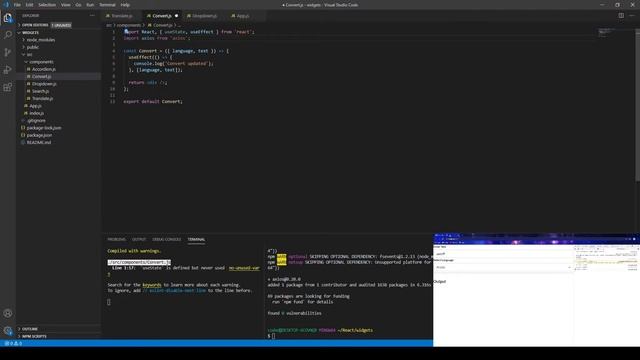Image resolution: width=640 pixels, height=360 pixels.
Task: Click the README.md file icon
Action: tap(23, 142)
